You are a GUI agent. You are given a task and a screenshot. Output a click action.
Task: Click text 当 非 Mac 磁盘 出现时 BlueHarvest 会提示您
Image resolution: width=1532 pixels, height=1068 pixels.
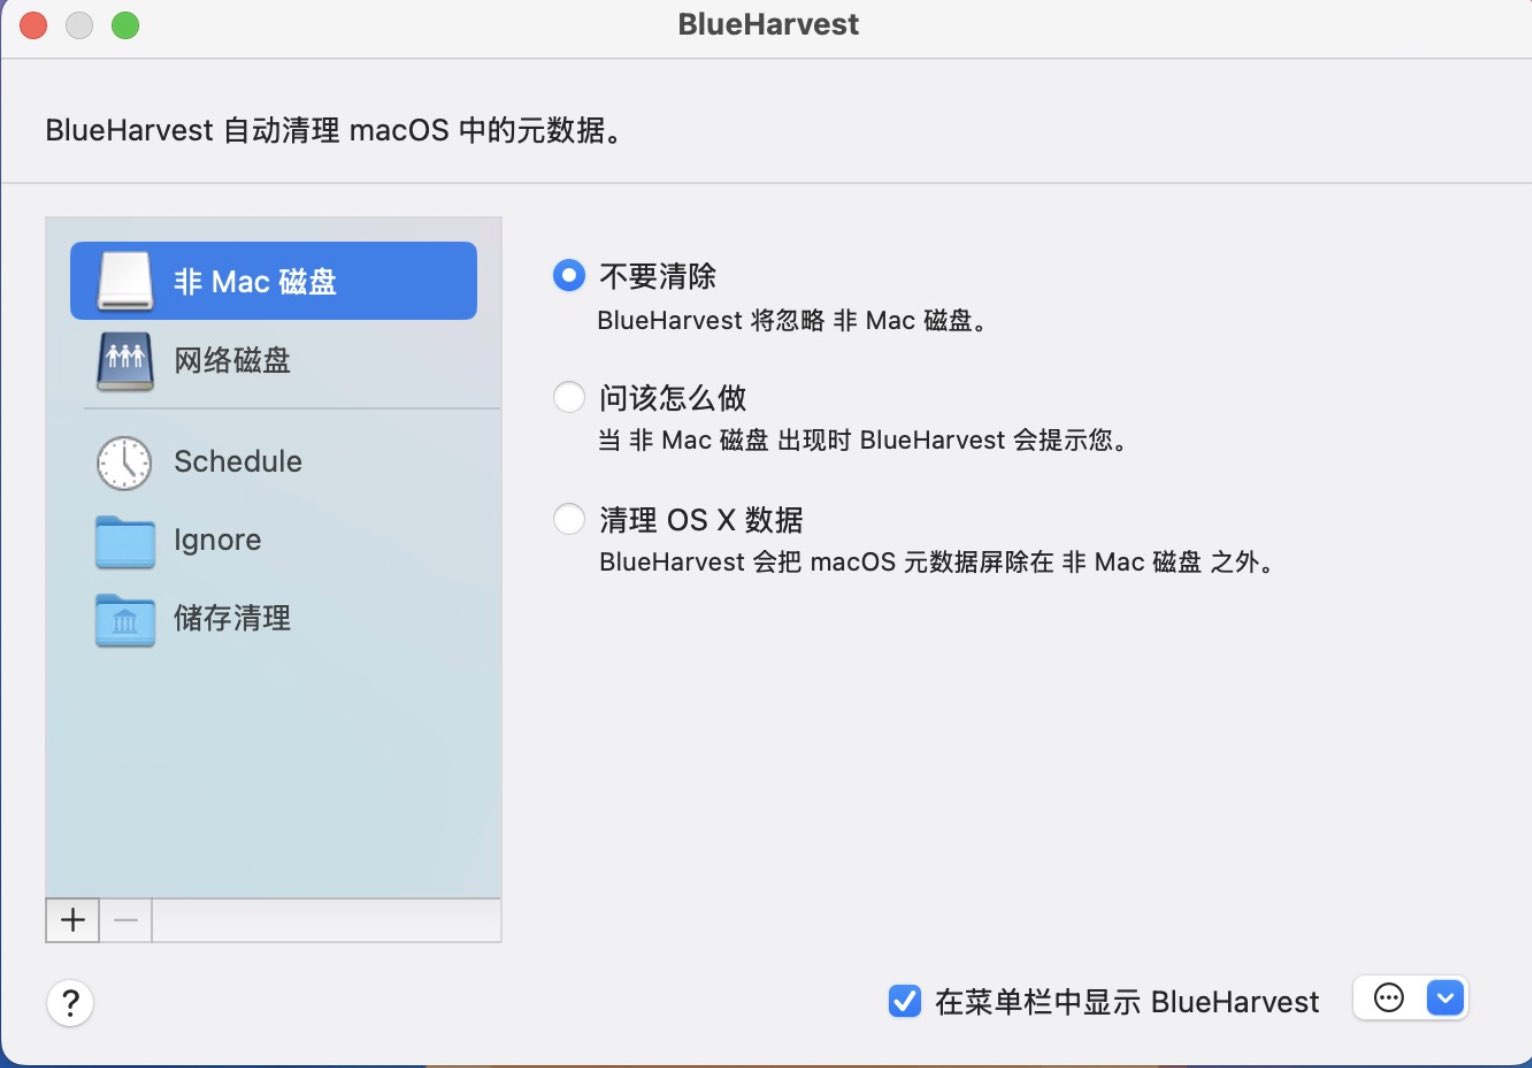[x=863, y=440]
